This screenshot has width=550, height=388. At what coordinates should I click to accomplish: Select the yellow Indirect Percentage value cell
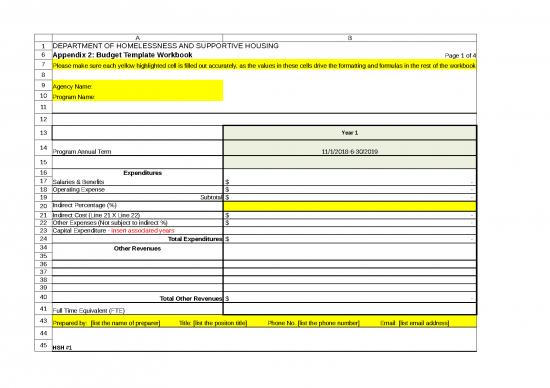[350, 206]
